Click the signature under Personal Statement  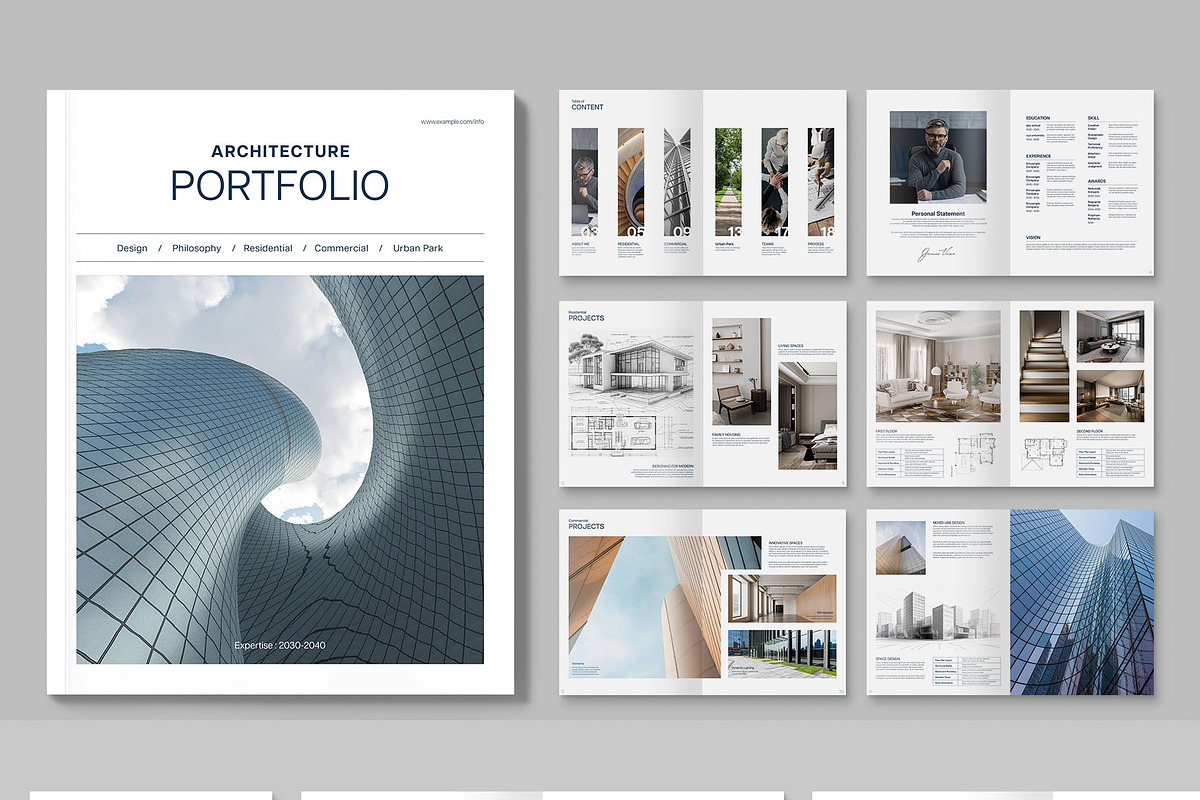pos(936,254)
